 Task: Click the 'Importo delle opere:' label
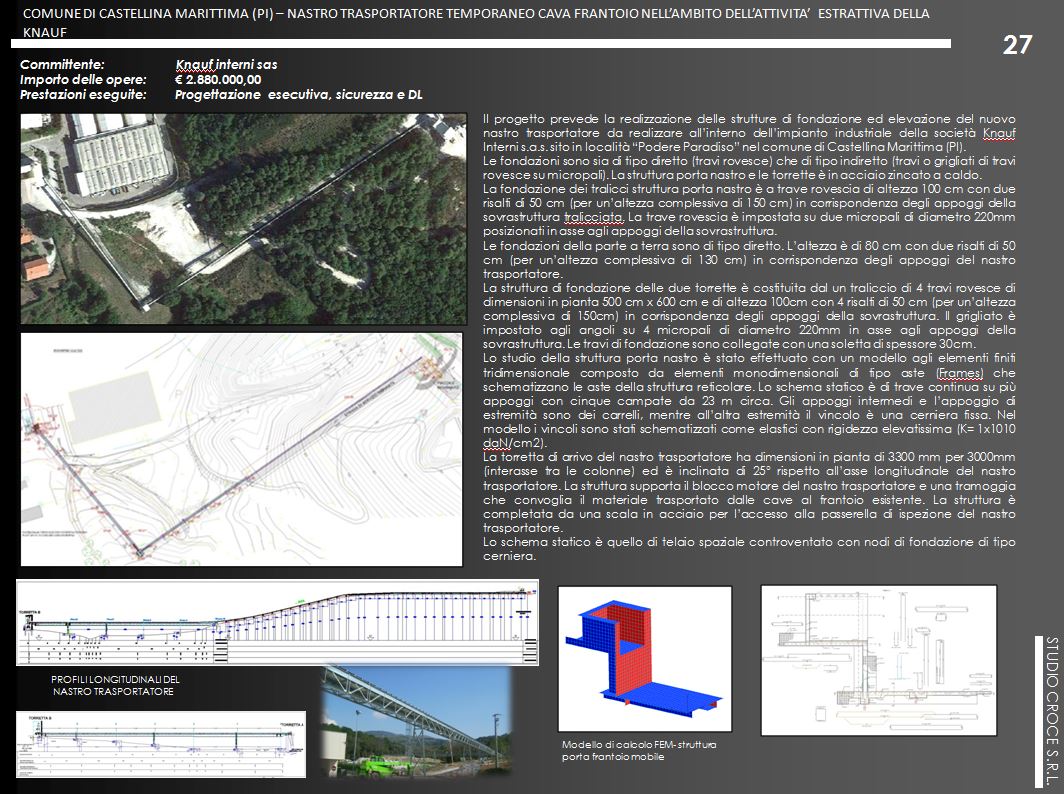point(83,79)
